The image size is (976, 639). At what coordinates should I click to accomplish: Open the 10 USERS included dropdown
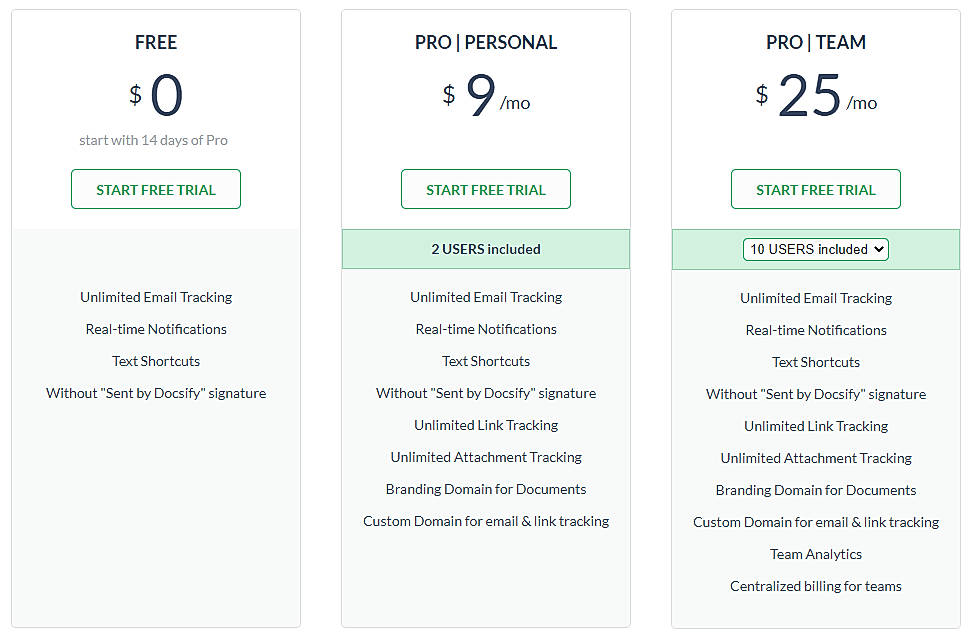coord(815,249)
